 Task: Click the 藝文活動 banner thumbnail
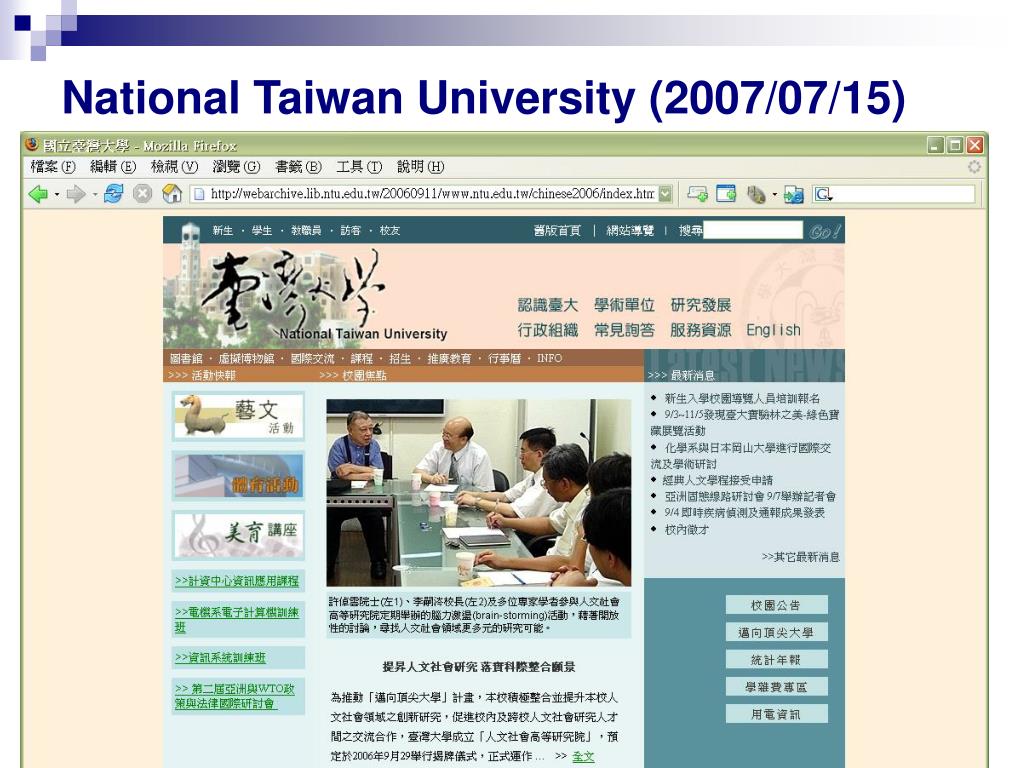point(238,416)
